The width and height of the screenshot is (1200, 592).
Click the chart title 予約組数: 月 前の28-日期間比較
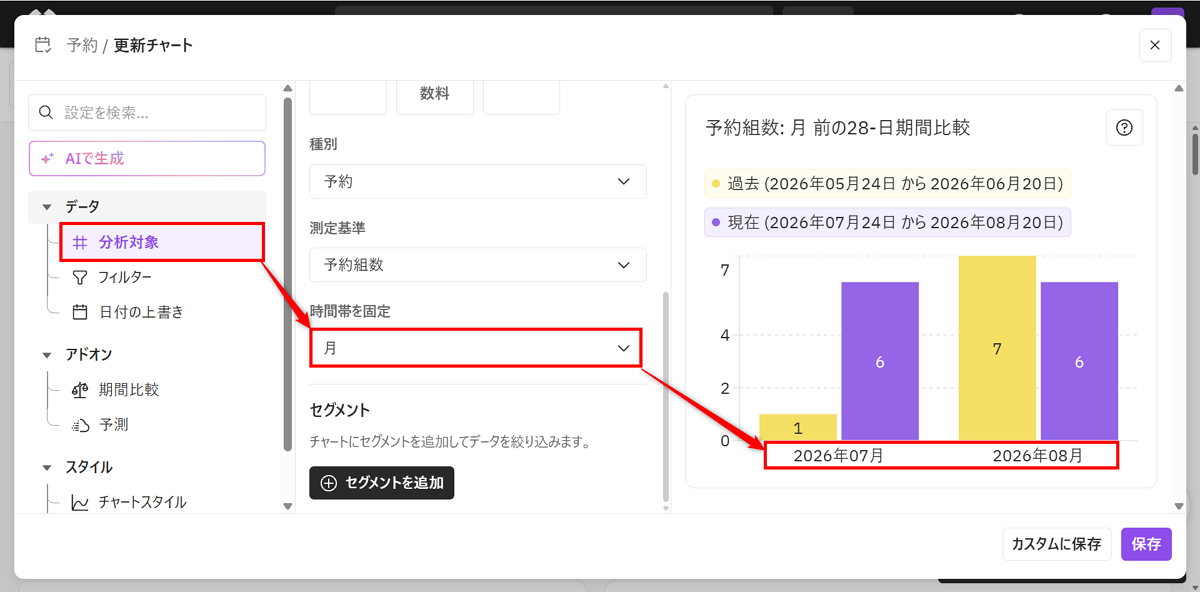838,128
